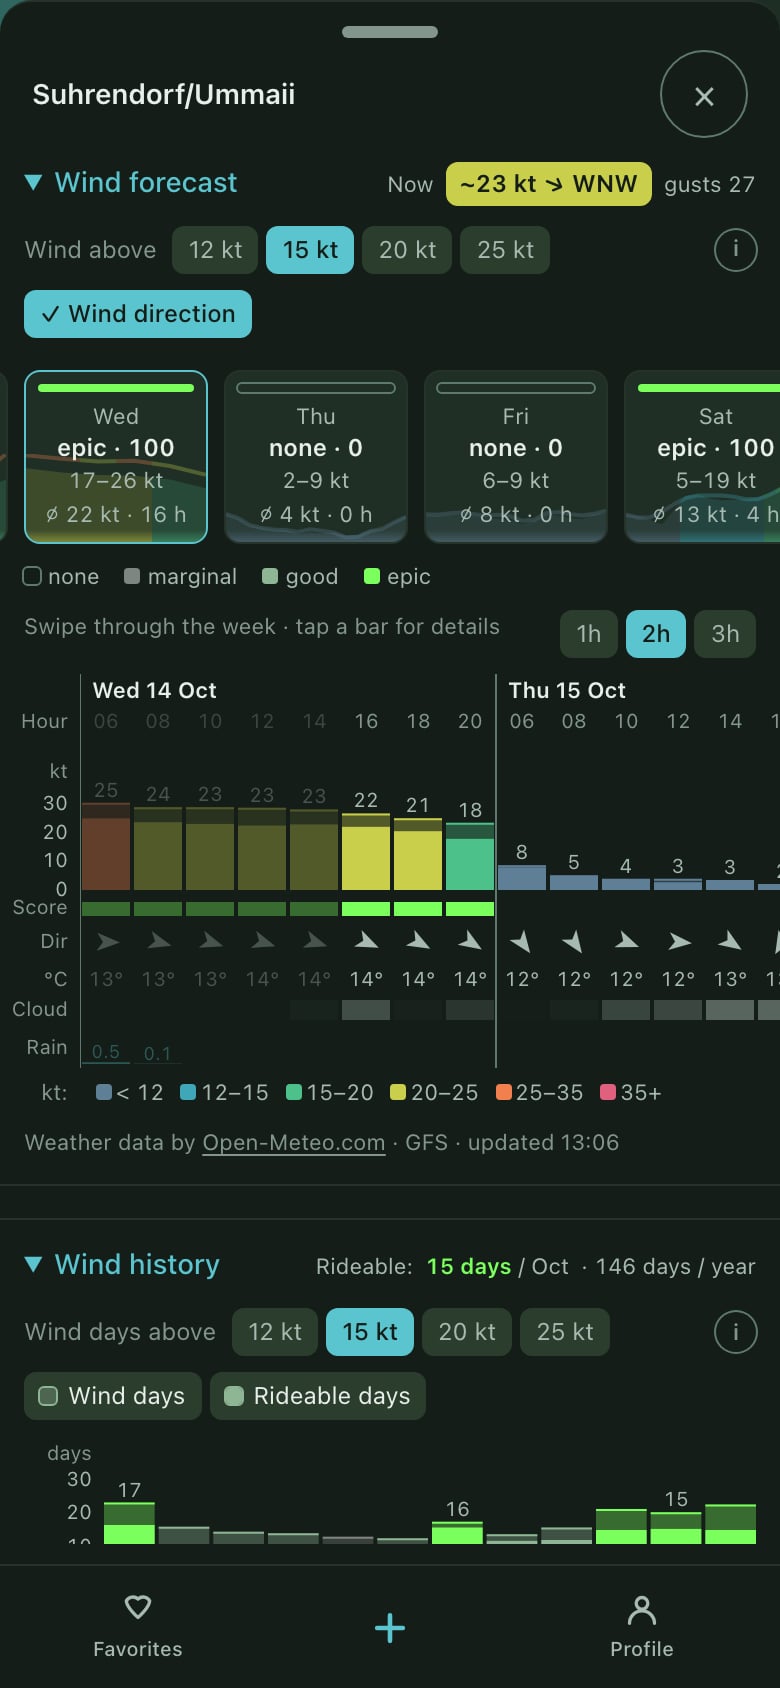Screen dimensions: 780x1688
Task: Click the gusts 27 label
Action: coord(710,185)
